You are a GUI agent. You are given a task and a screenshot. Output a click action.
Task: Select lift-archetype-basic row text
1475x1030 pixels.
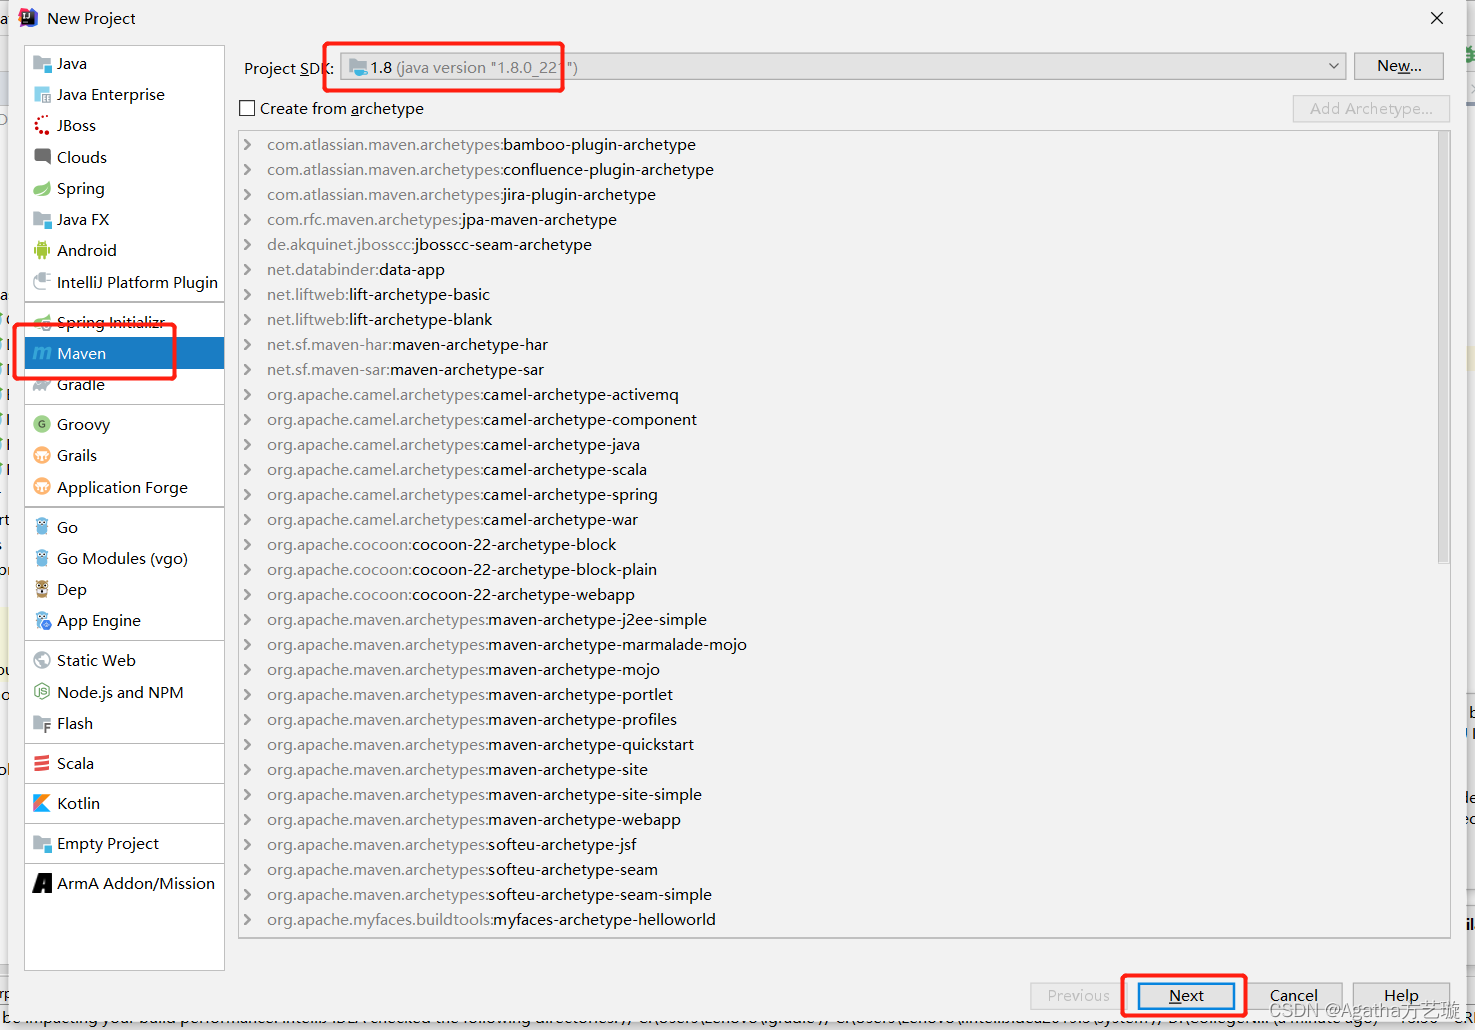[378, 295]
